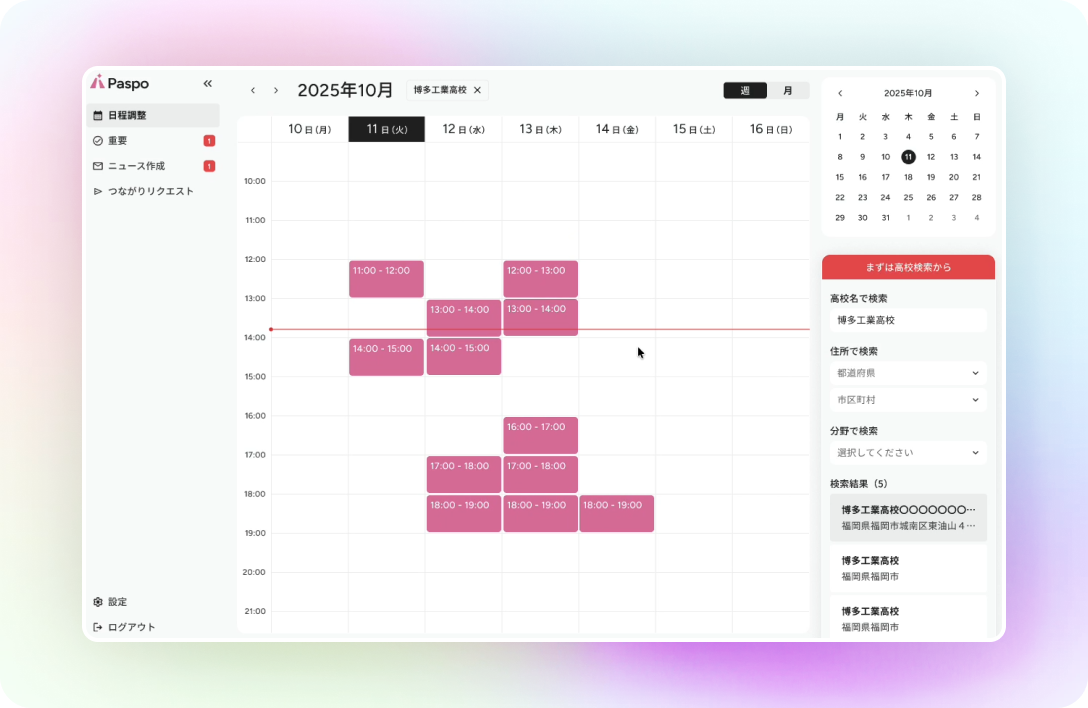Remove the 博多工業高校 filter tag
This screenshot has height=708, width=1088.
tap(477, 90)
